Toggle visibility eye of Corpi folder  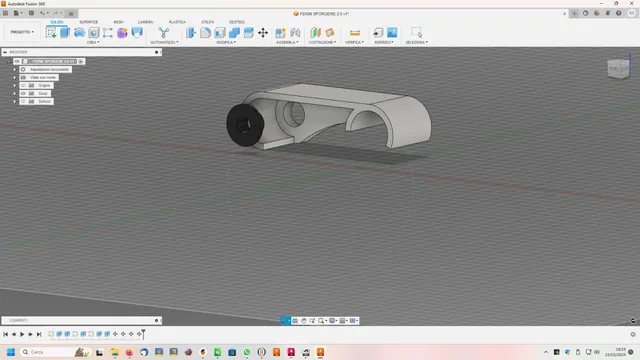pos(23,93)
